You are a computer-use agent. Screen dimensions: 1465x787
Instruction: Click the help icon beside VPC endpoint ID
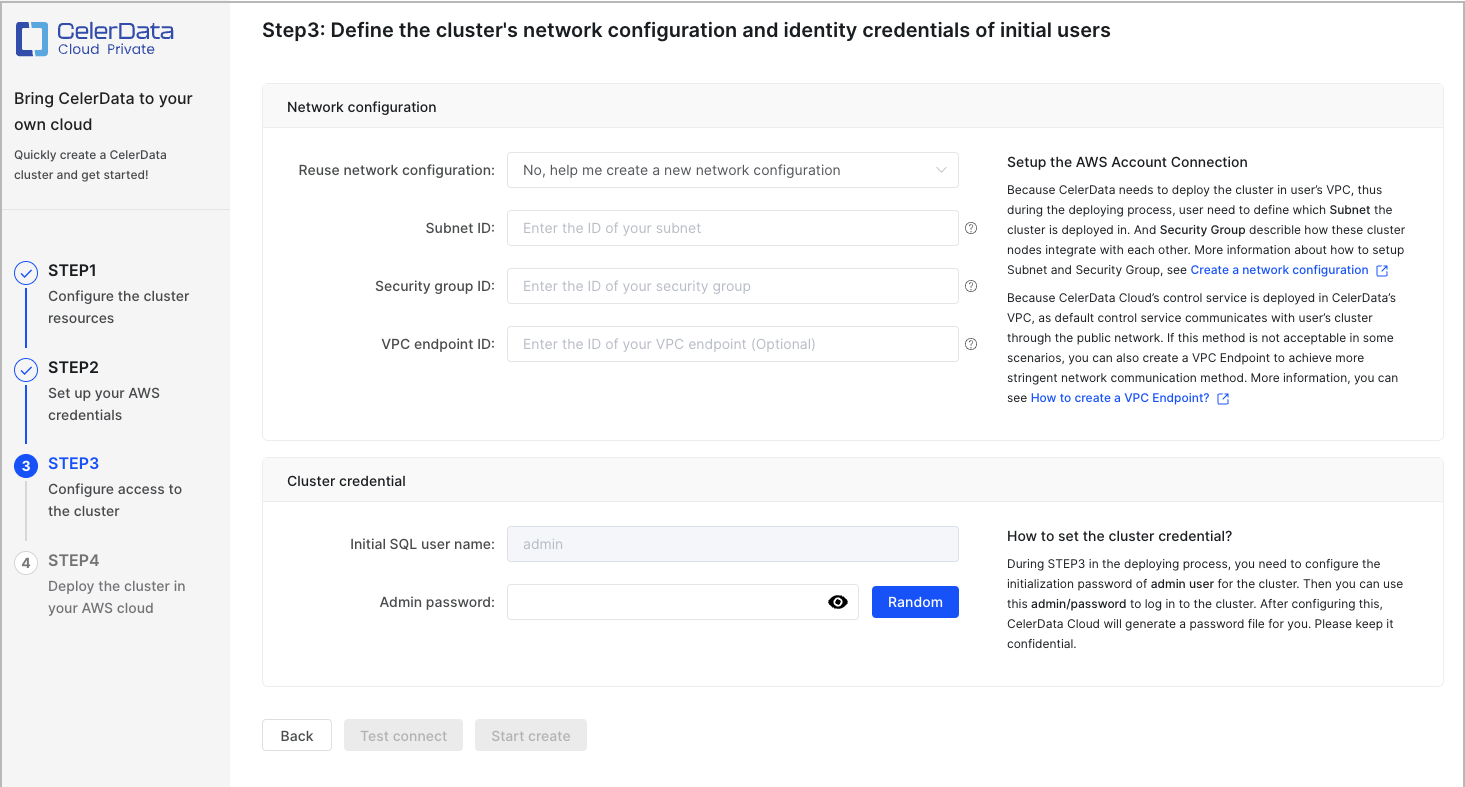tap(971, 344)
